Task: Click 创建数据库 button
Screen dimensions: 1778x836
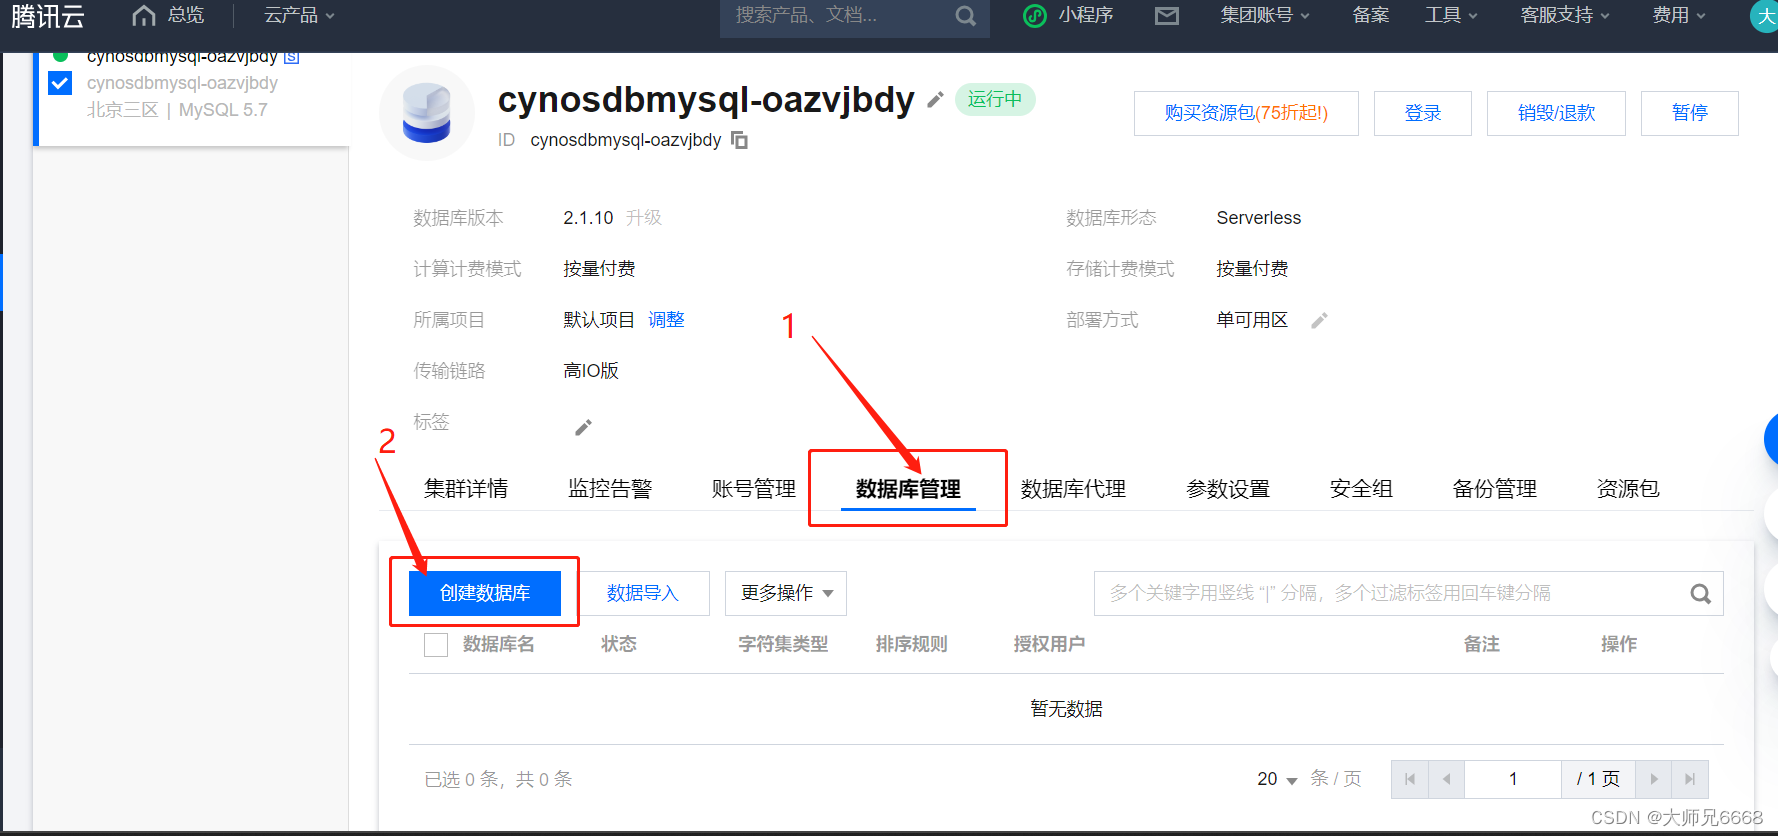Action: tap(485, 593)
